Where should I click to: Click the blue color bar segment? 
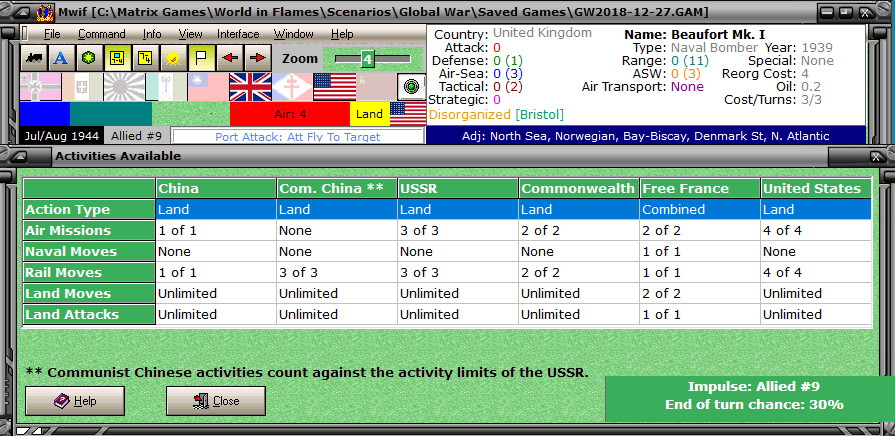point(45,114)
